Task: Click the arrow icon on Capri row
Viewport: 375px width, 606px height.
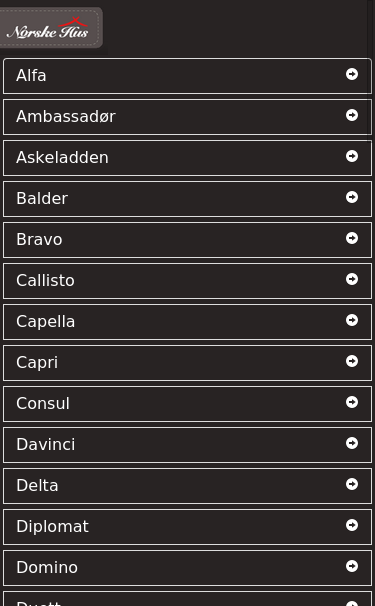Action: click(352, 361)
